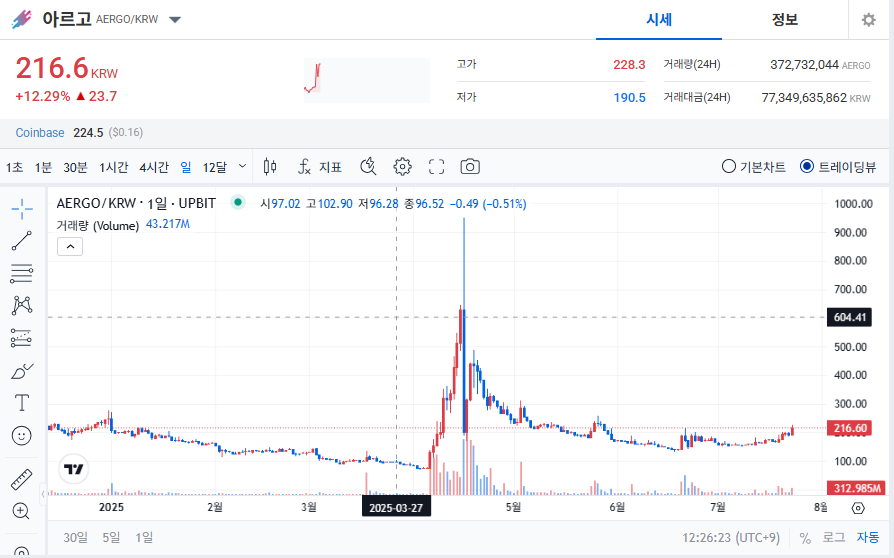Click the AERGO coin logo
The height and width of the screenshot is (558, 894).
[x=21, y=19]
